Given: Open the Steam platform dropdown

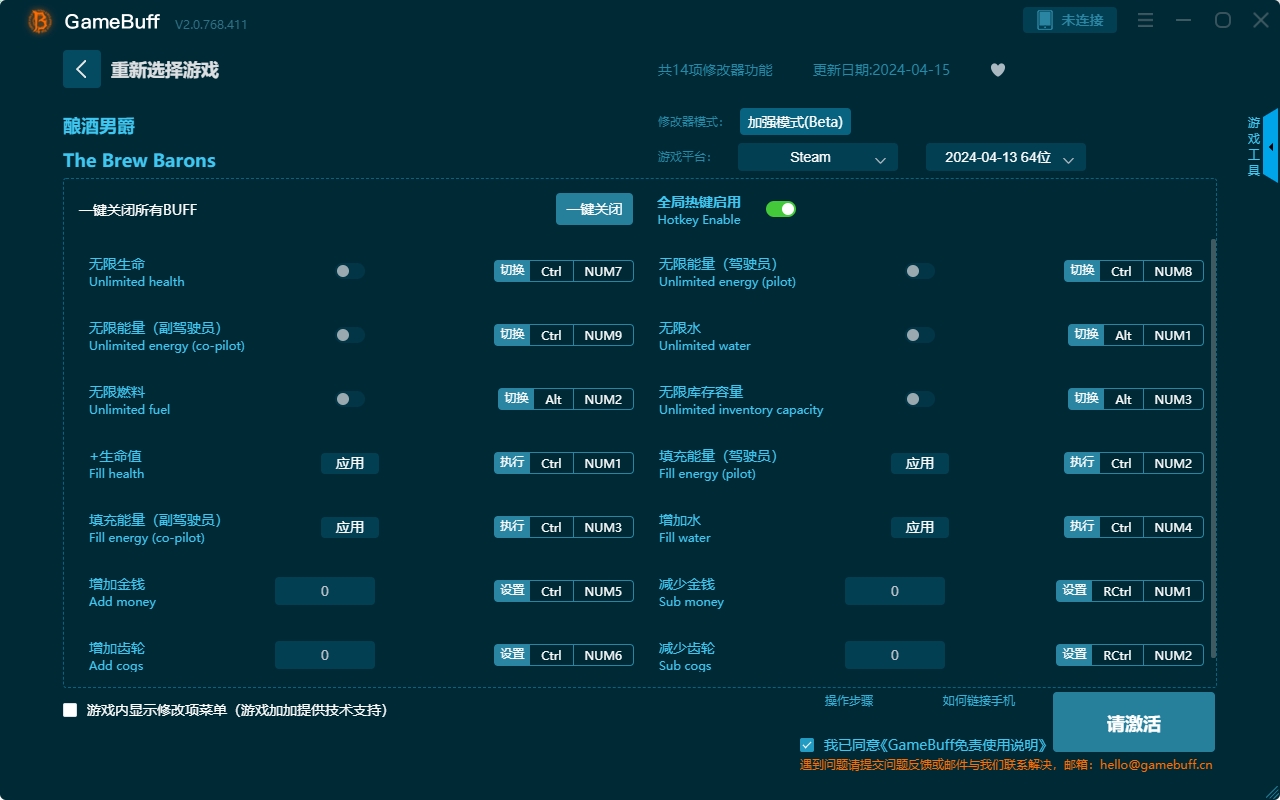Looking at the screenshot, I should coord(818,157).
